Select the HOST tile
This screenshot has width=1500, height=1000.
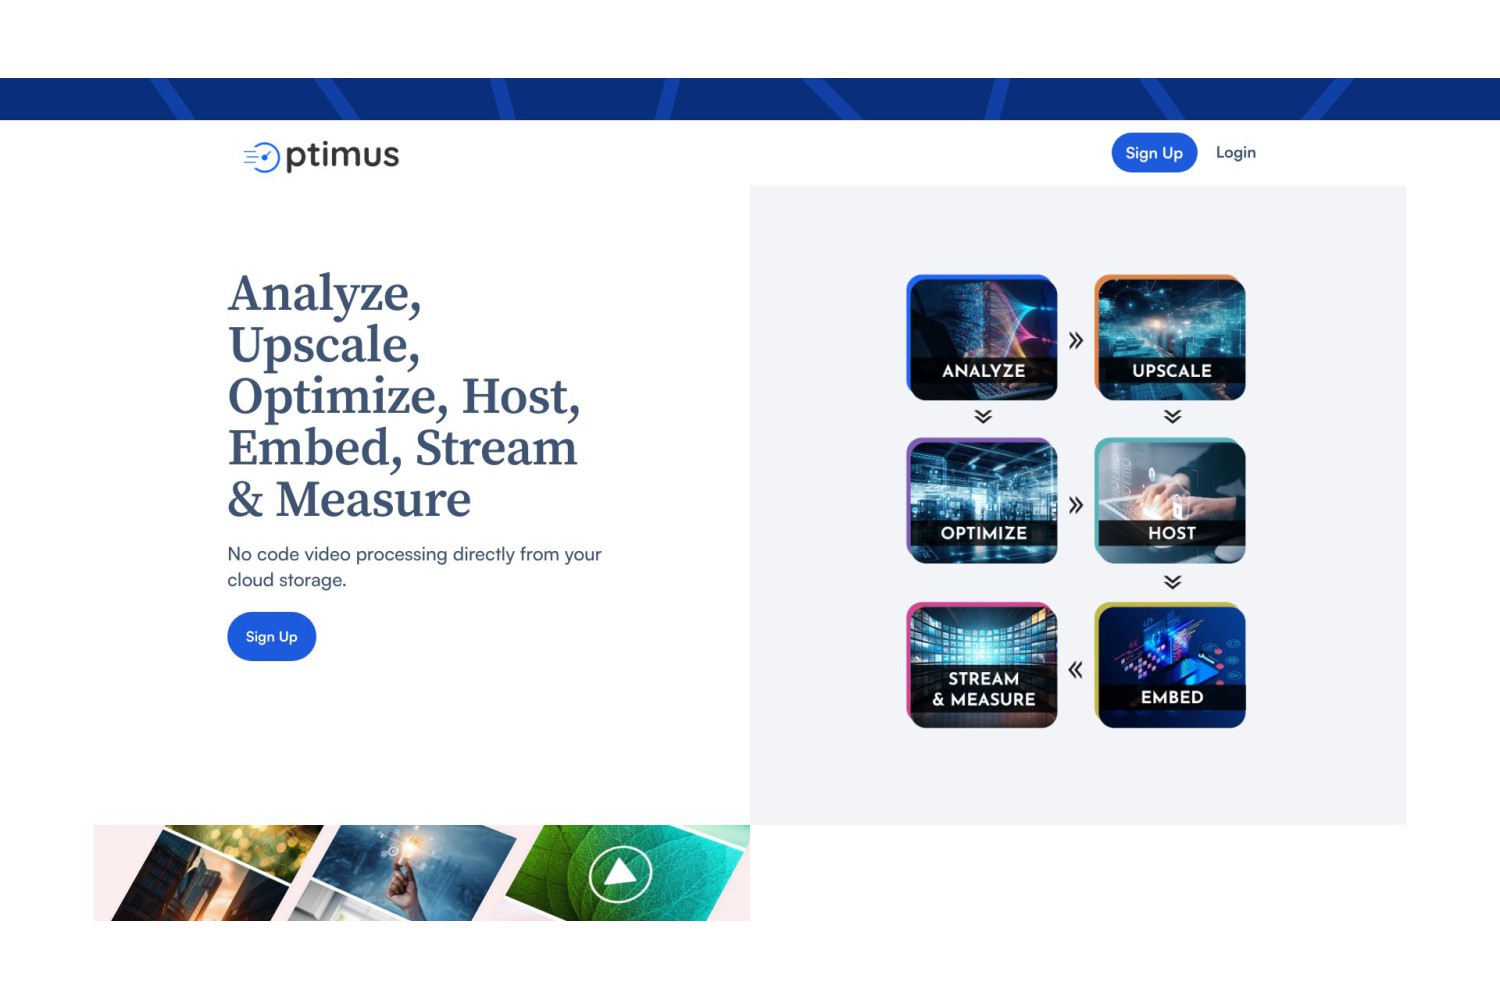click(x=1170, y=501)
